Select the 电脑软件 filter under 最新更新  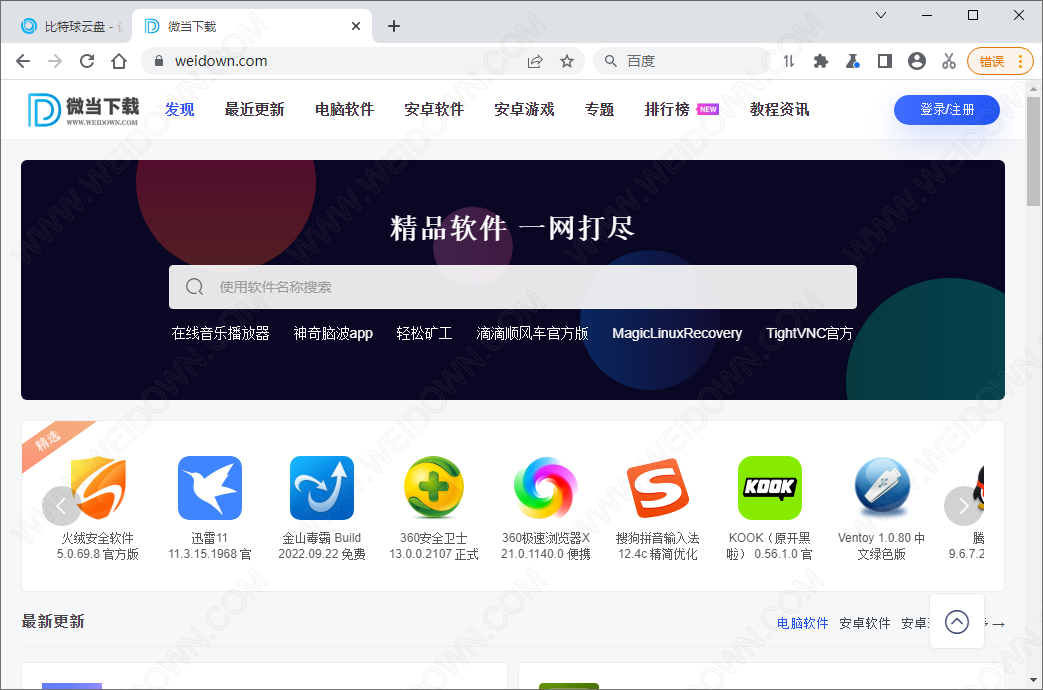point(803,623)
